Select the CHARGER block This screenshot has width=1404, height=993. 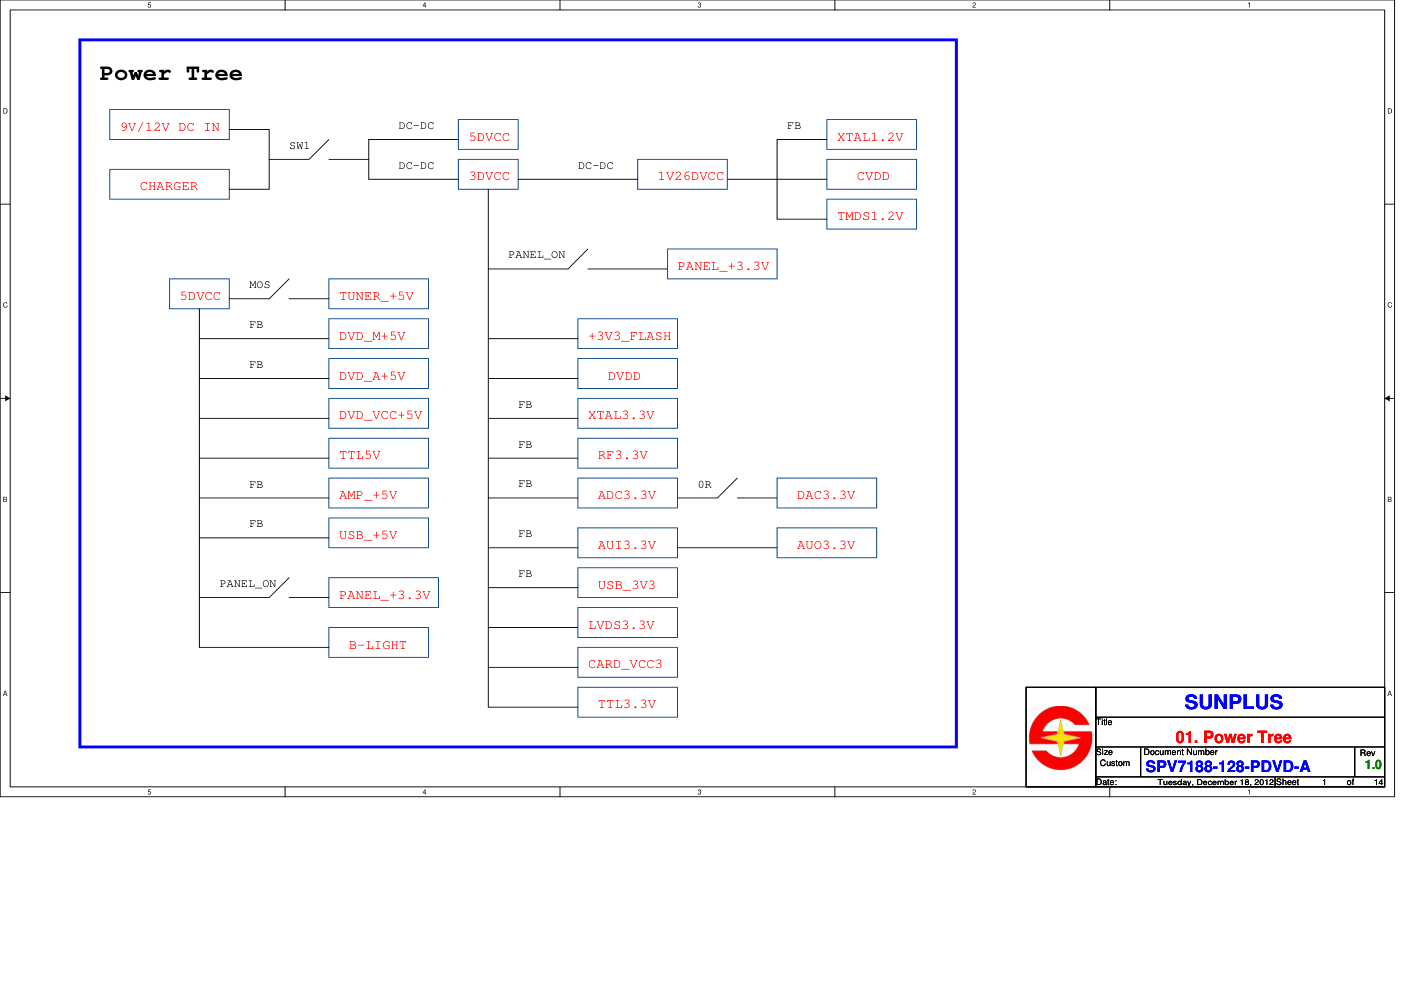tap(169, 185)
